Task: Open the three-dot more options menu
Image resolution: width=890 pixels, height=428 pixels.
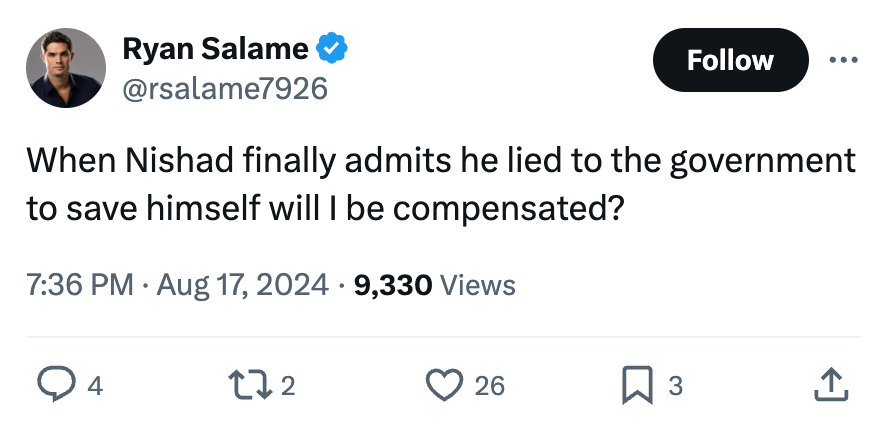Action: click(x=843, y=60)
